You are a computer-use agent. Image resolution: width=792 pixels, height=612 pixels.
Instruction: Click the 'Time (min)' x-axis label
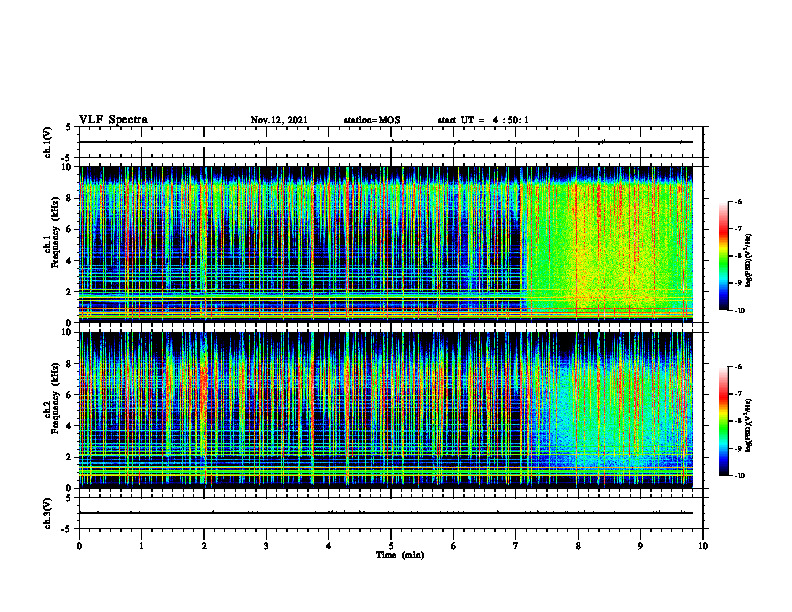(400, 555)
